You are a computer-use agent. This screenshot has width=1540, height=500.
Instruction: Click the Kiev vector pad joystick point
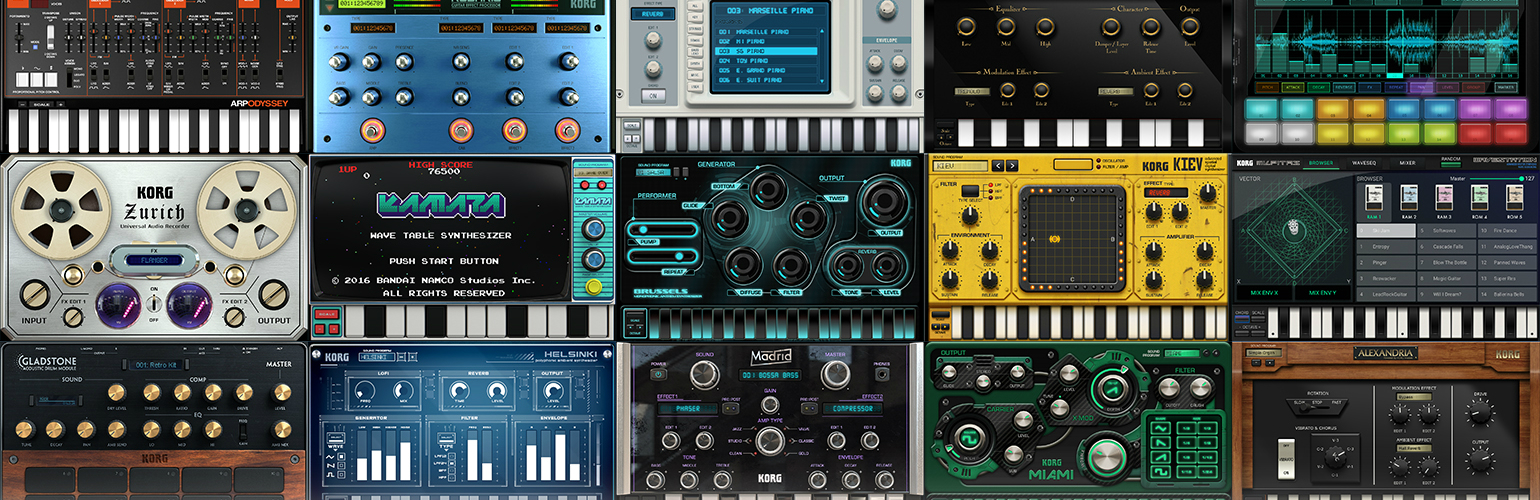pyautogui.click(x=1053, y=239)
